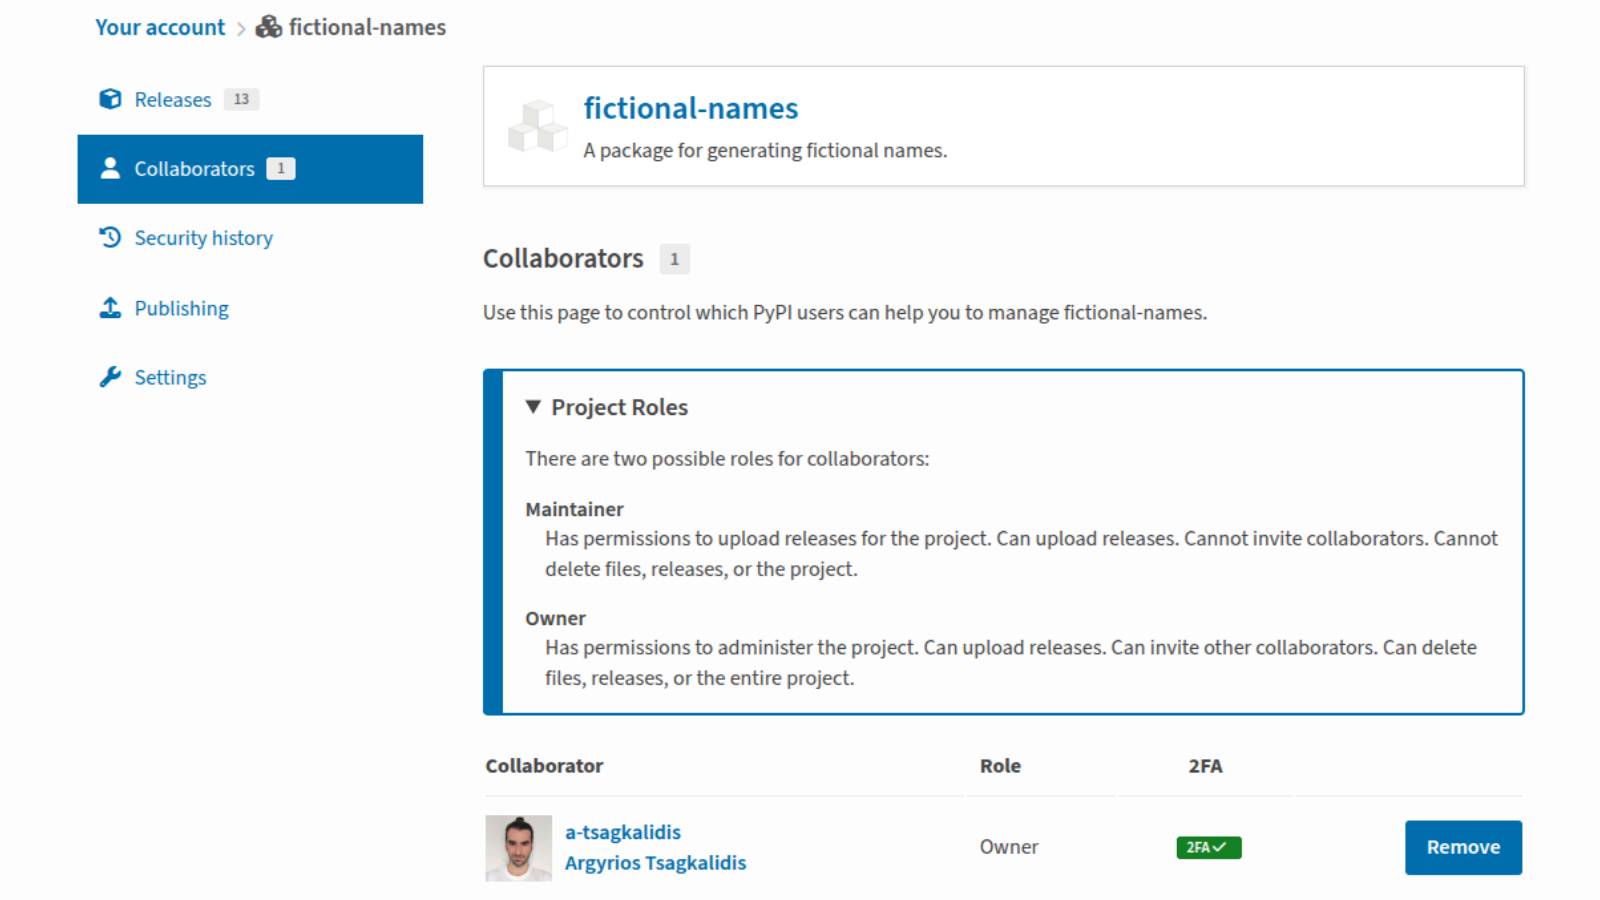The width and height of the screenshot is (1600, 900).
Task: Click the upload icon beside Publishing
Action: tap(110, 308)
